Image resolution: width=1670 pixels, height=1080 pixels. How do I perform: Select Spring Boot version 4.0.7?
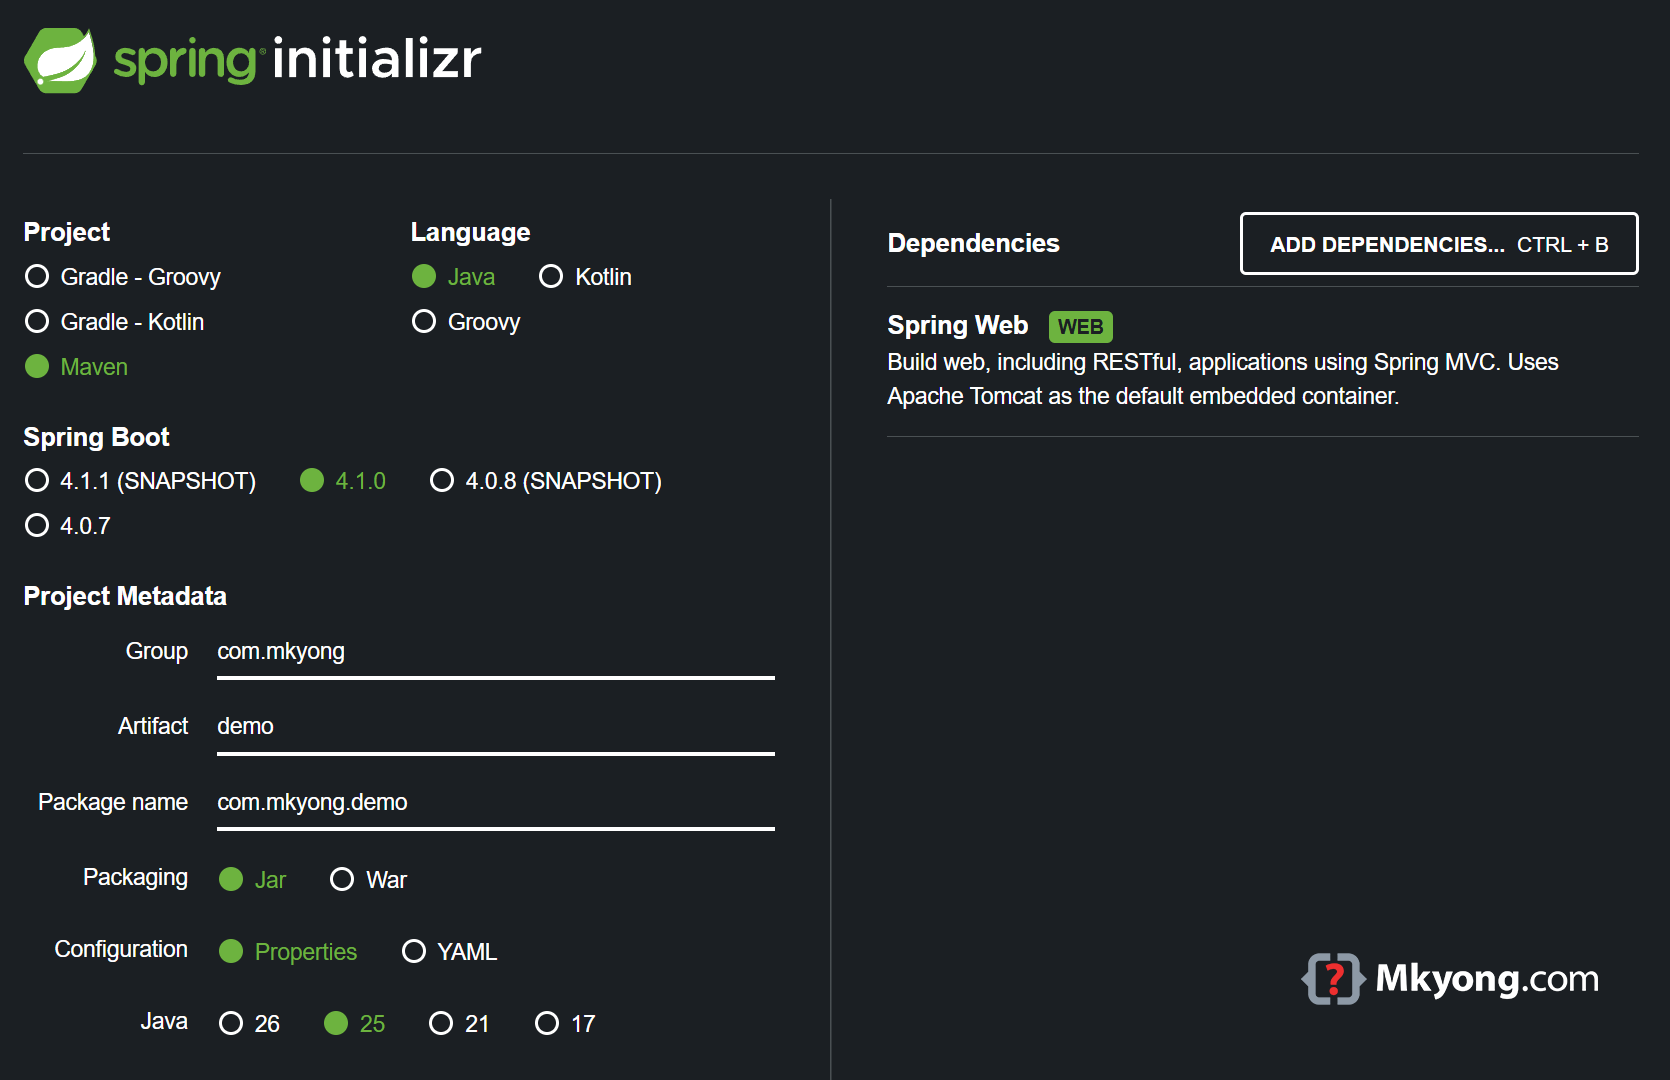click(68, 526)
